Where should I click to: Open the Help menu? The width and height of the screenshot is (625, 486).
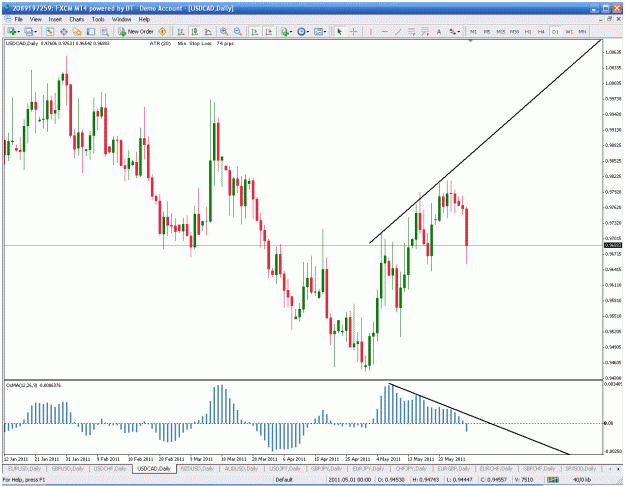(144, 19)
